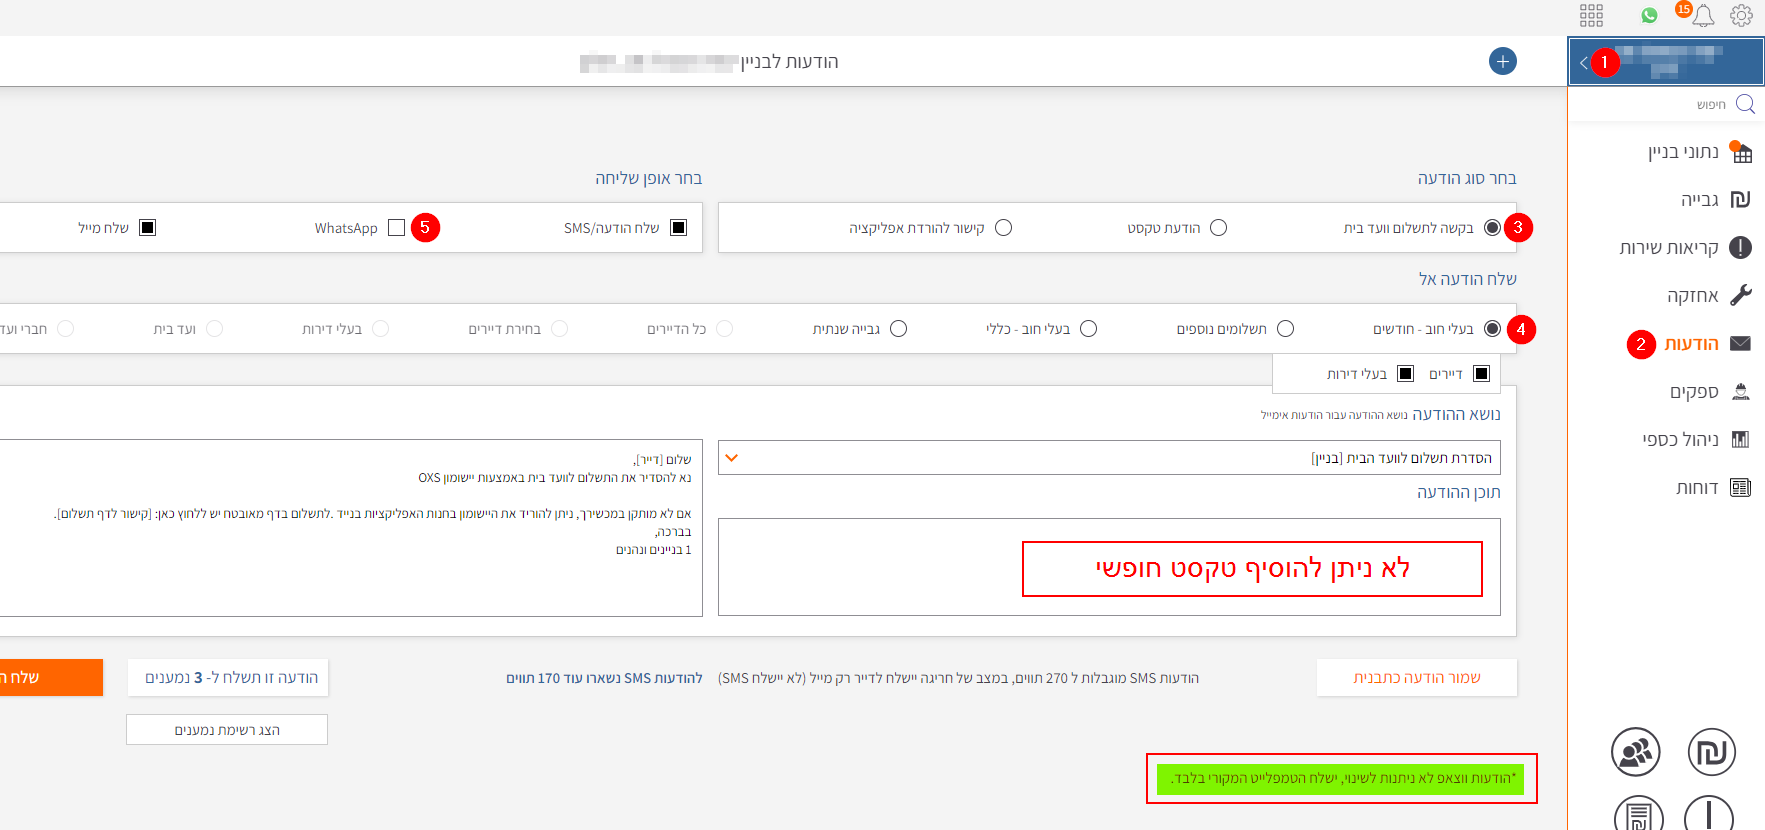Open the notifications bell icon
This screenshot has height=830, width=1765.
1703,15
